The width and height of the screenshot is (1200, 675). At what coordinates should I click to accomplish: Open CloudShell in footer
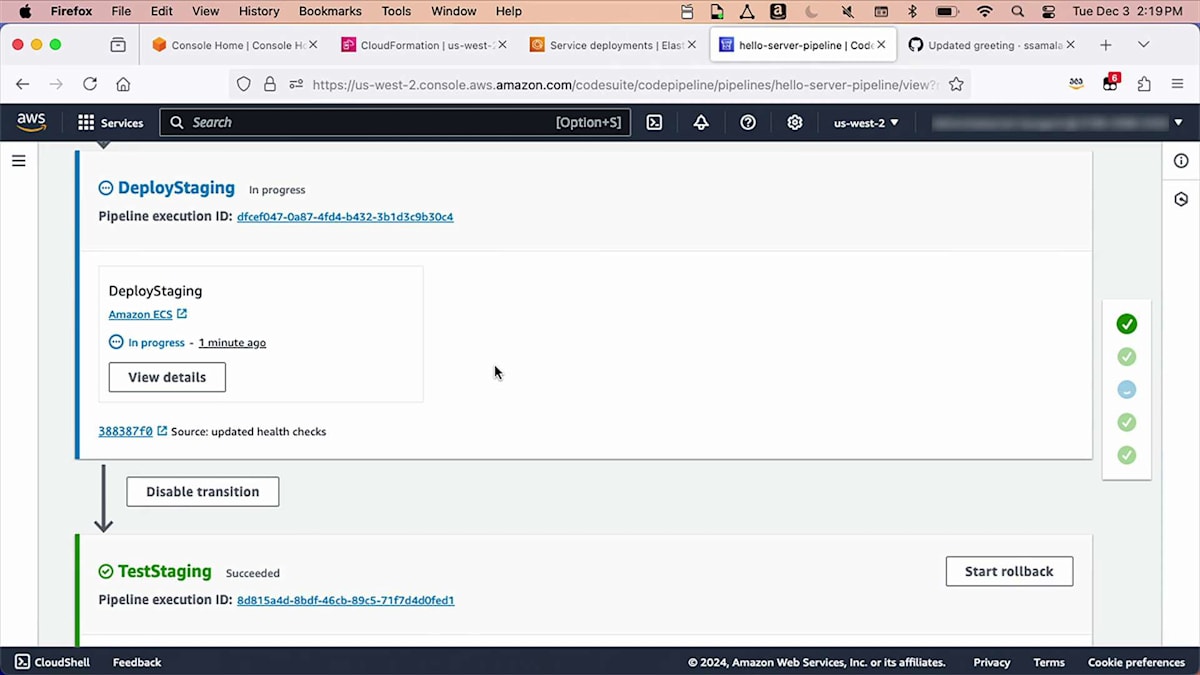(x=52, y=662)
